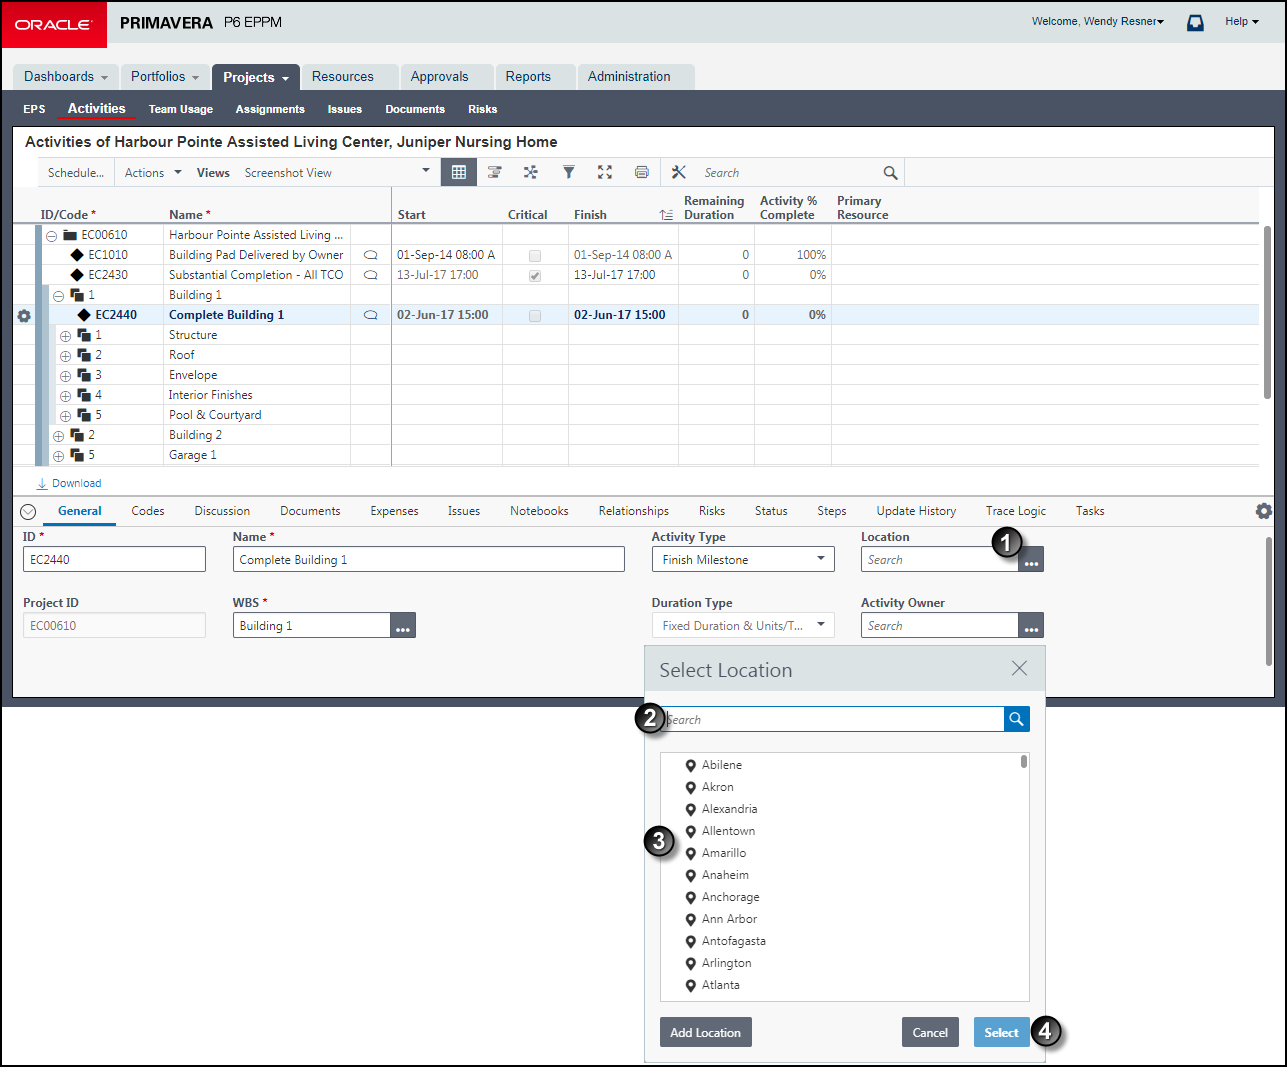1287x1067 pixels.
Task: Click the map pin icon beside Anchorage
Action: click(x=690, y=897)
